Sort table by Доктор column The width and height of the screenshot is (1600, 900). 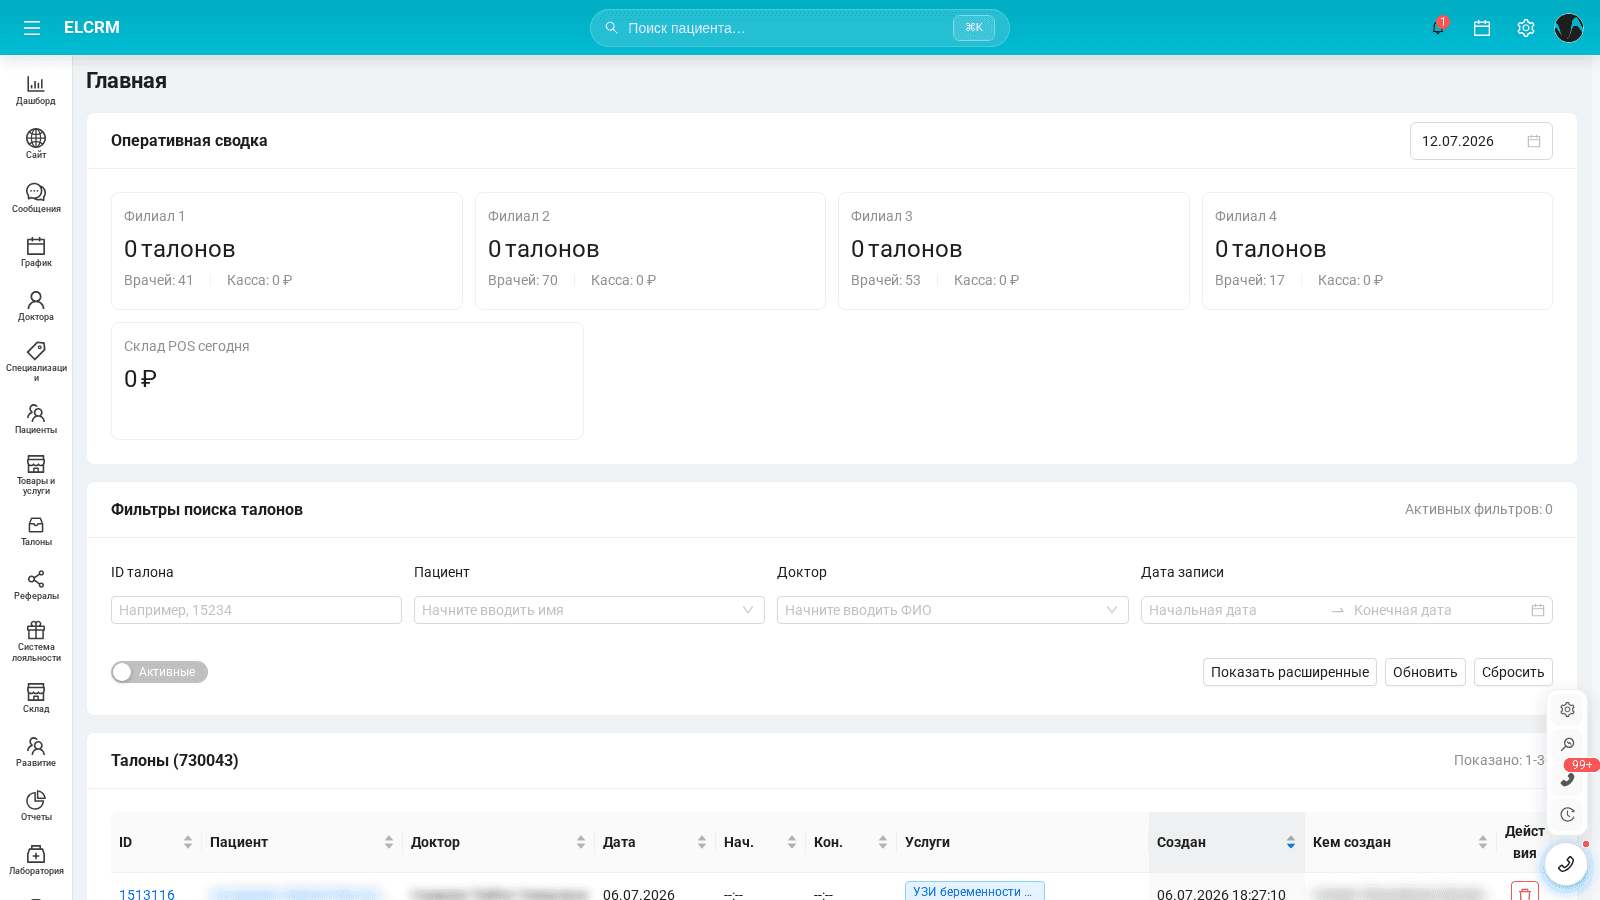[498, 842]
